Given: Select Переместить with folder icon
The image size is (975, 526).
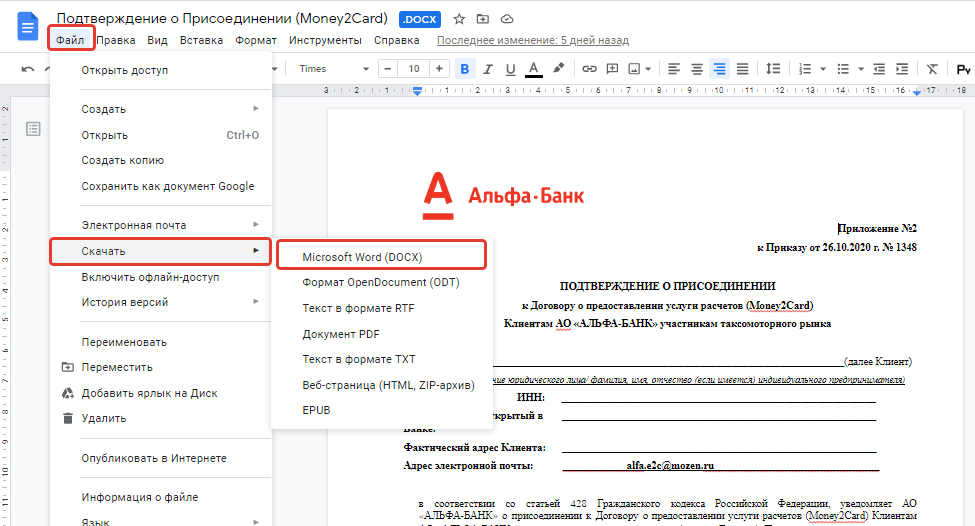Looking at the screenshot, I should [160, 367].
